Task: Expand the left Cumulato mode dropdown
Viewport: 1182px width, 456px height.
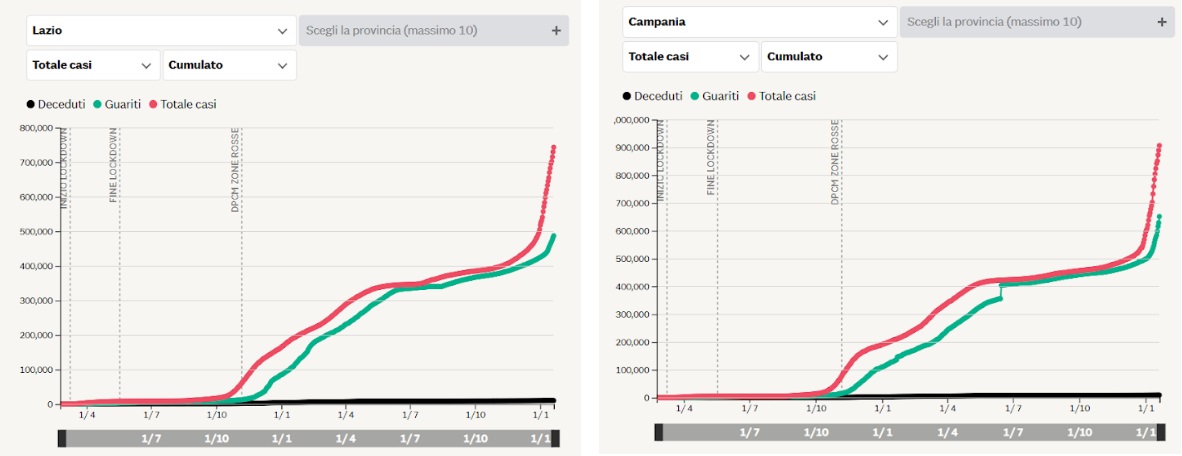Action: pos(229,65)
